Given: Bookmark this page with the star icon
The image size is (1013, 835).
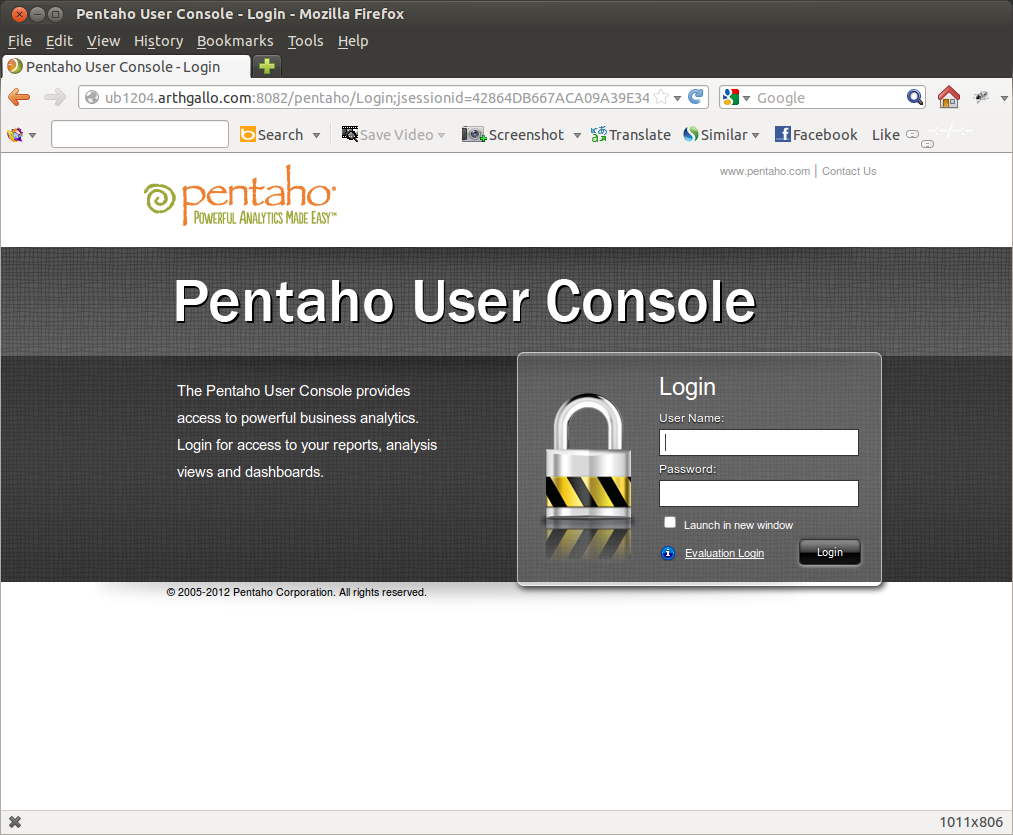Looking at the screenshot, I should 661,97.
